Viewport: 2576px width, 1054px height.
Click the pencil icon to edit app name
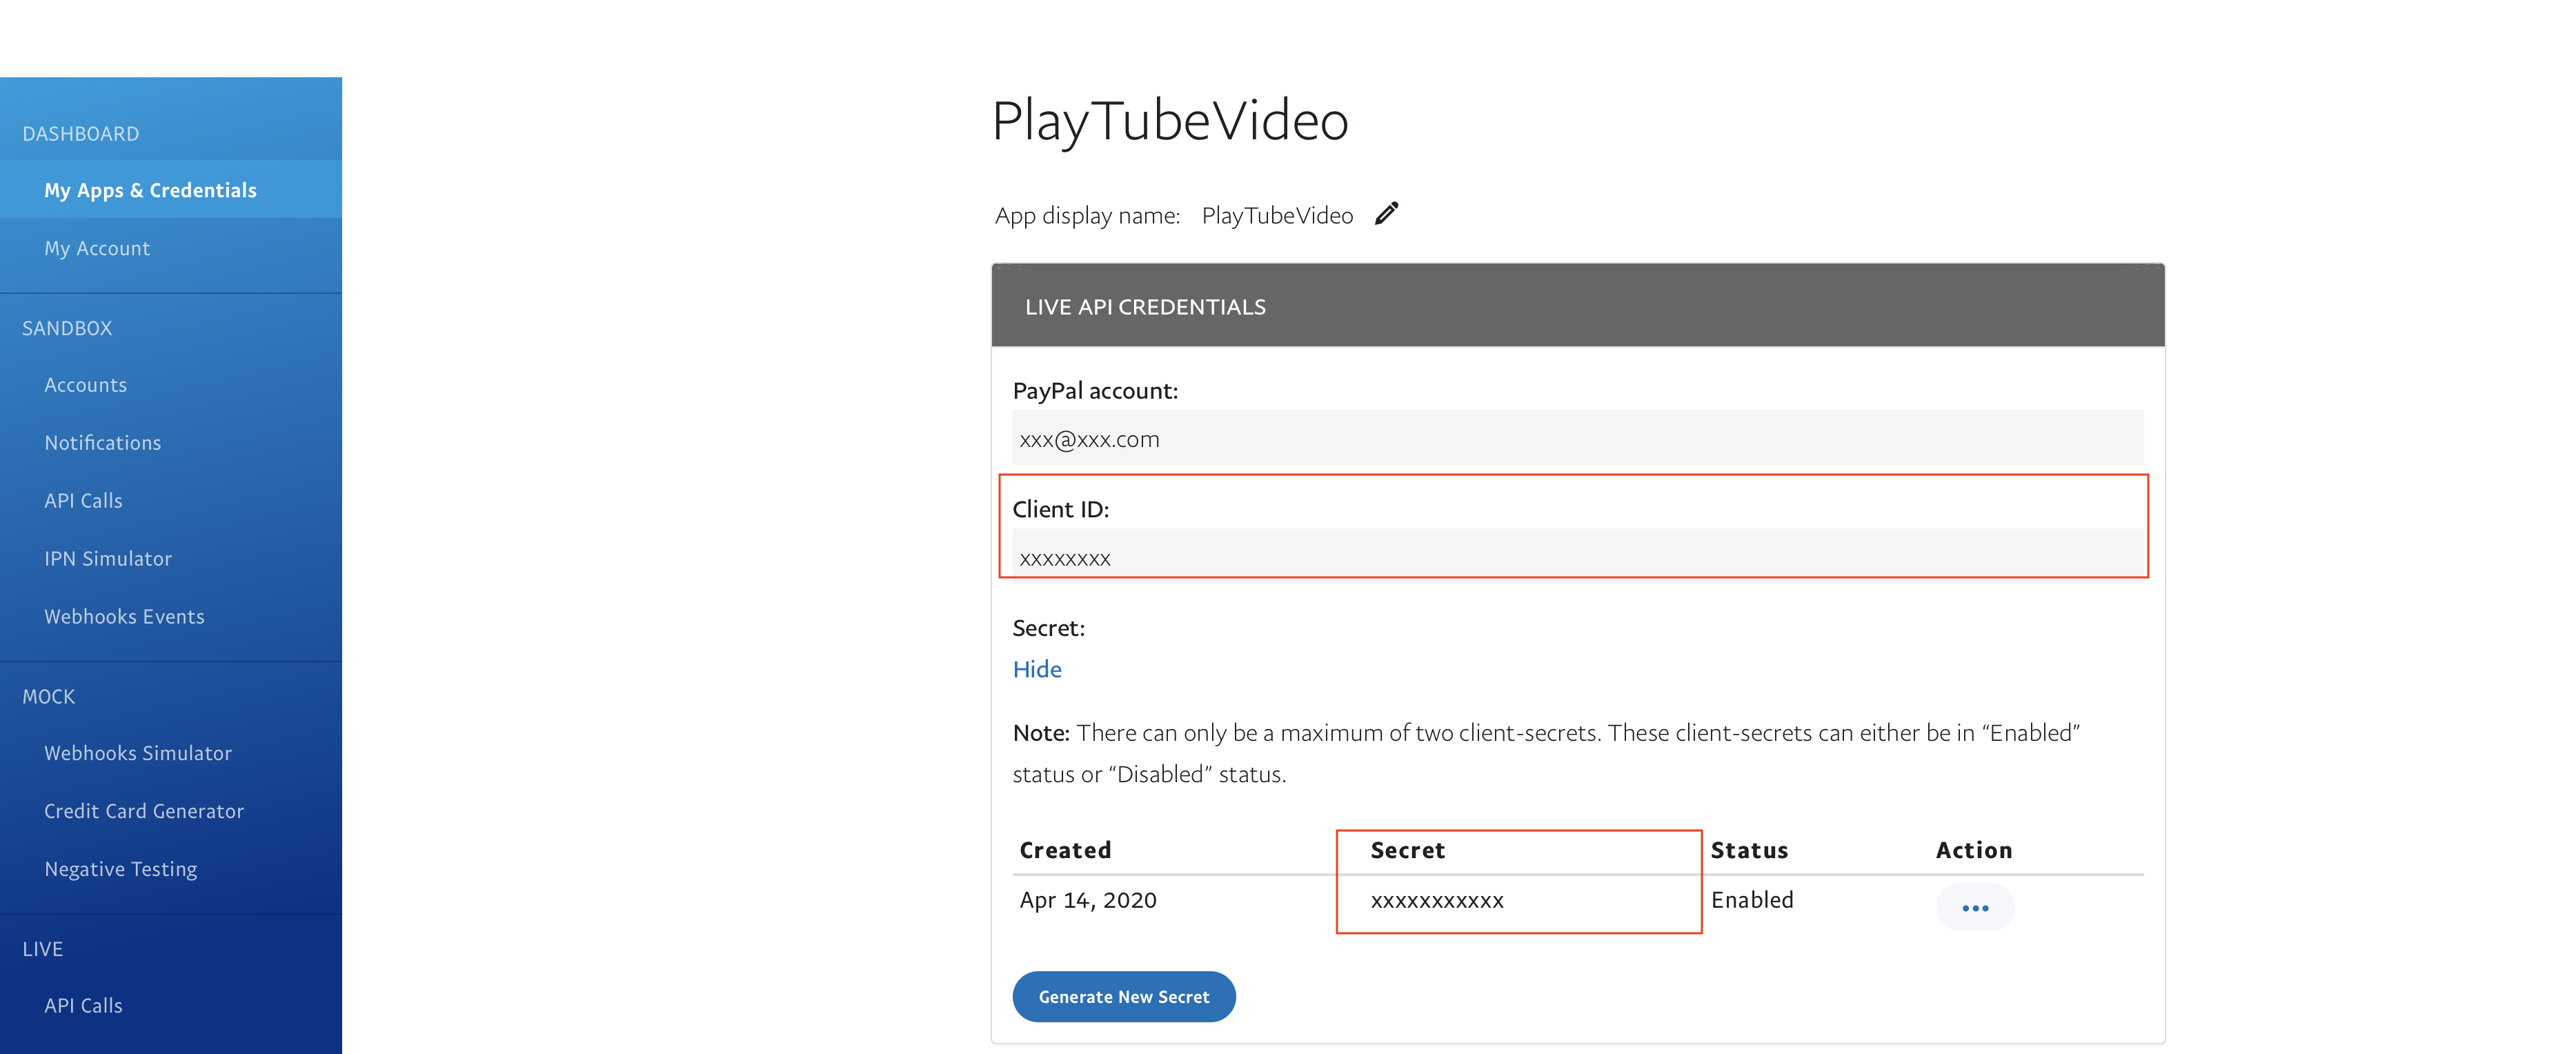pyautogui.click(x=1386, y=214)
